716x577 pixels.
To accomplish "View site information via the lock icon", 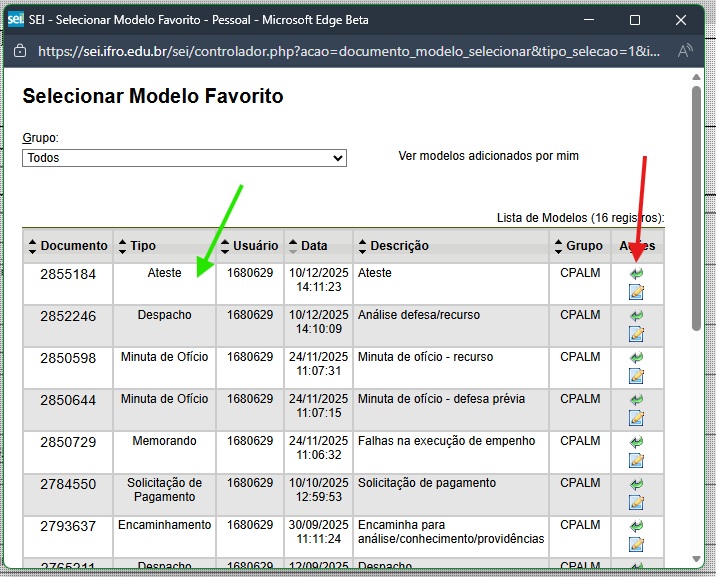I will point(20,51).
